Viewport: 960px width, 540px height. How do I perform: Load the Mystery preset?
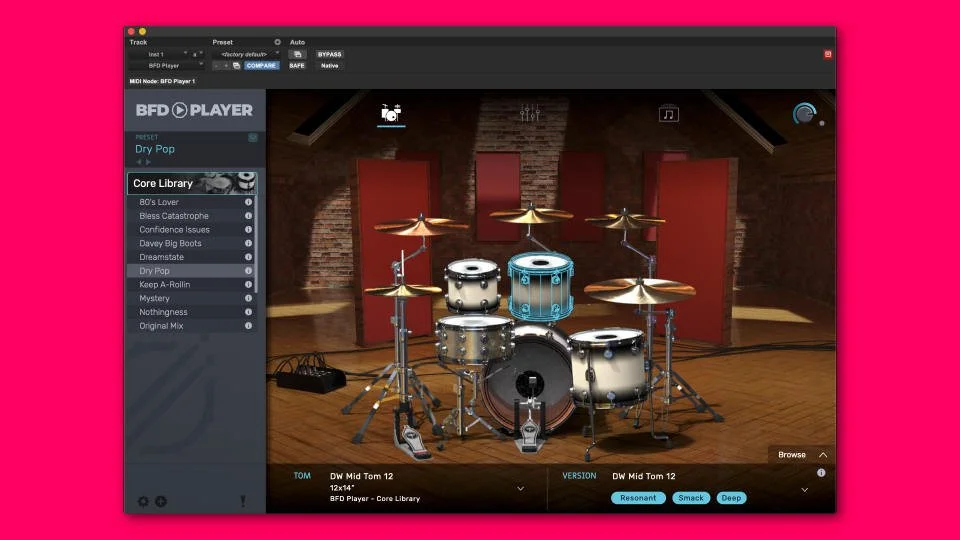190,298
